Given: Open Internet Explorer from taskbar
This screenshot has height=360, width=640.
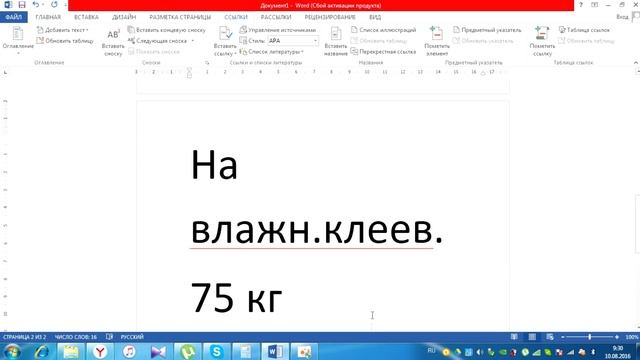Looking at the screenshot, I should click(x=42, y=351).
